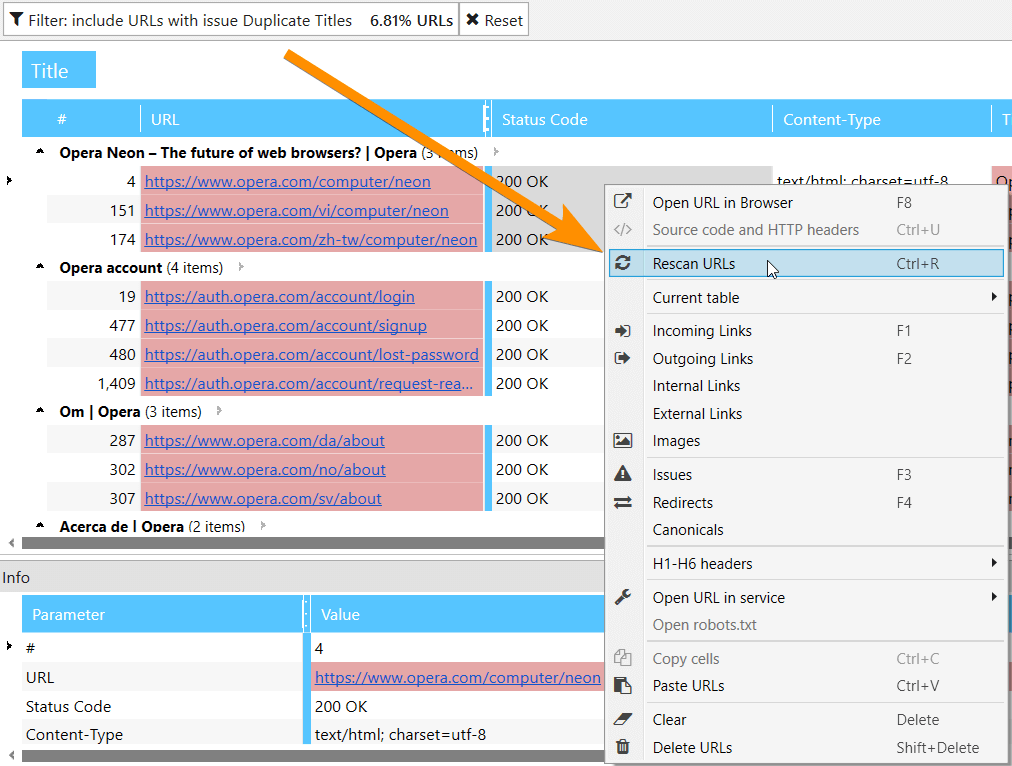Sort by the Content-Type column header
This screenshot has width=1012, height=766.
[882, 119]
